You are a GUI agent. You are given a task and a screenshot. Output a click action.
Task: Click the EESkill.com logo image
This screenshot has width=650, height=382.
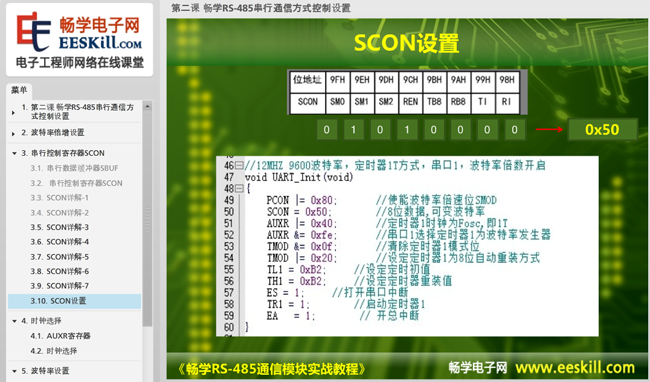point(80,40)
